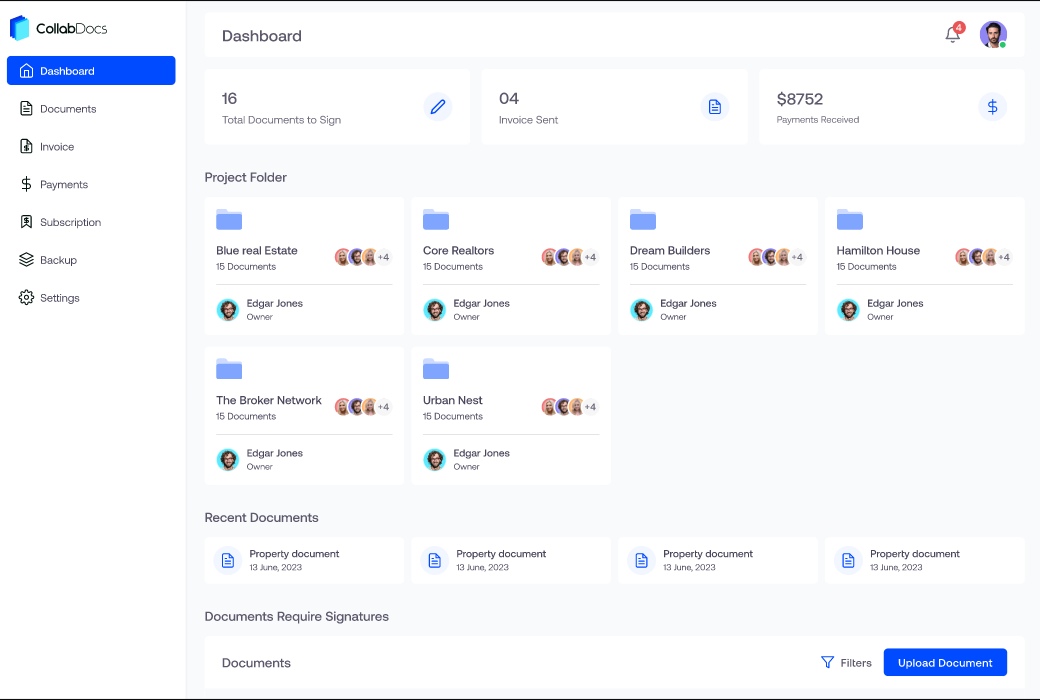Expand +4 members on Core Realtors
1040x700 pixels.
pos(590,257)
